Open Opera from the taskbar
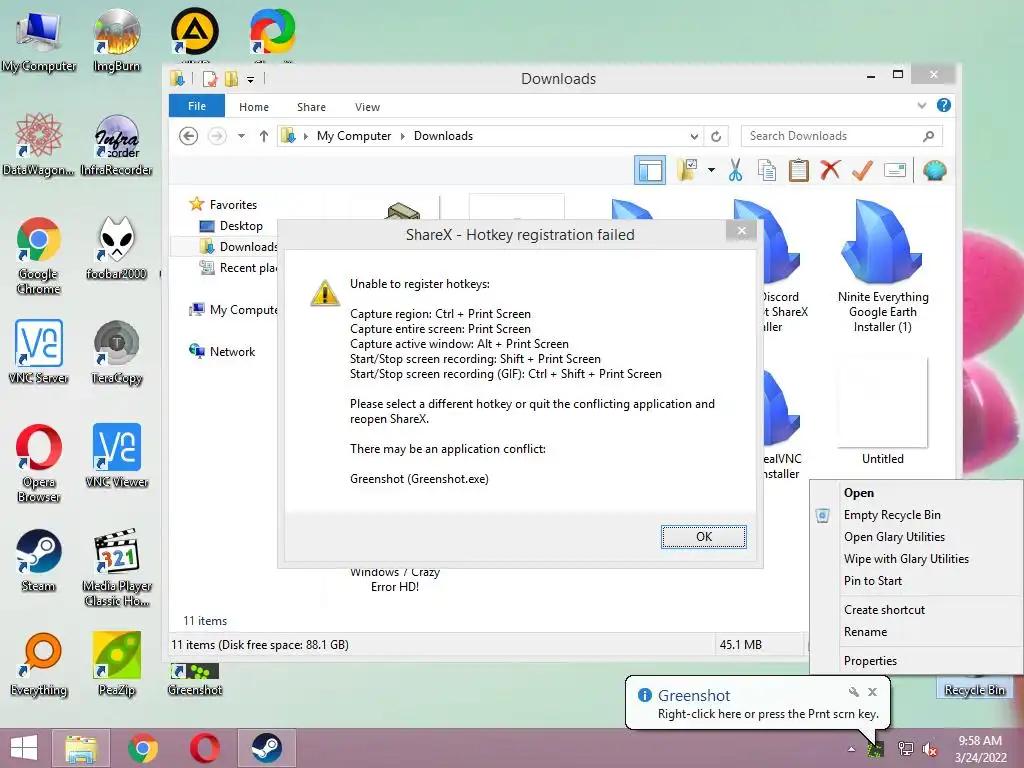The height and width of the screenshot is (768, 1024). (204, 748)
